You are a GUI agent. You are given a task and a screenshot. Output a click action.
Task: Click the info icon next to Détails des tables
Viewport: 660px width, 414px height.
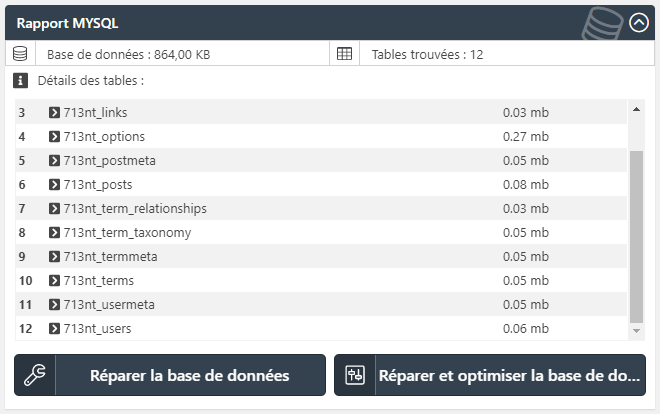(x=20, y=80)
